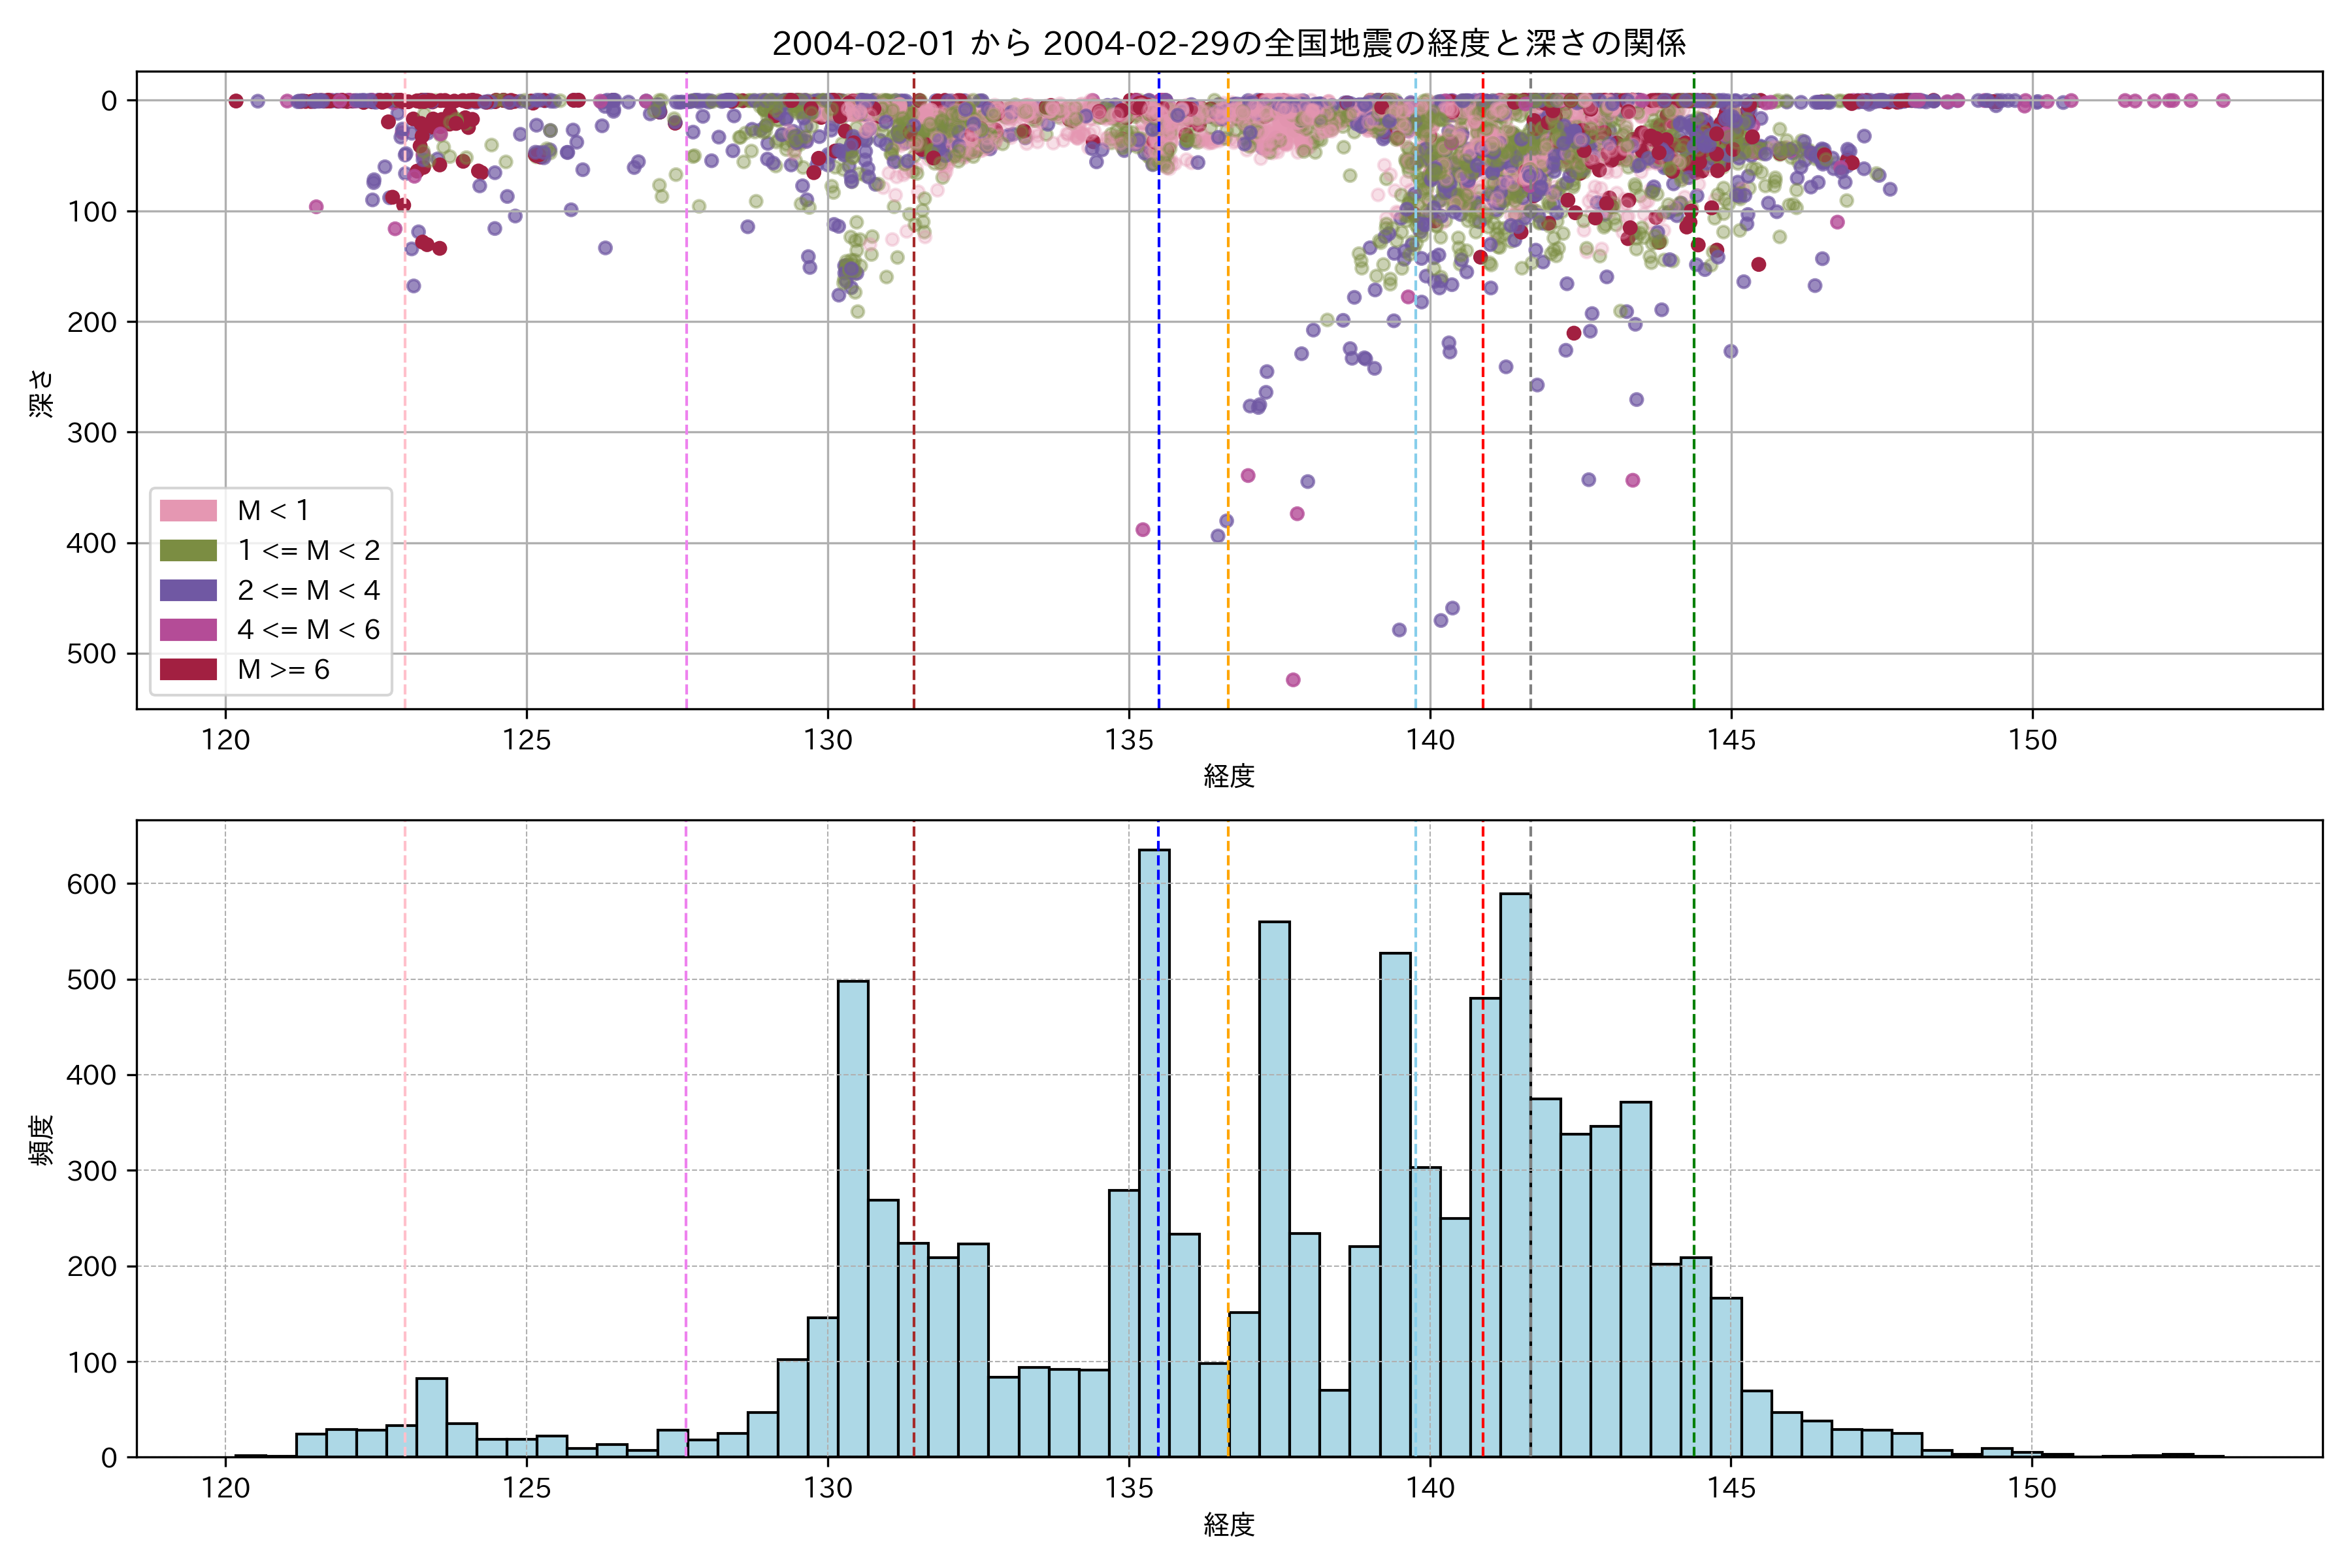Click the histogram bar peaking near 500 at longitude 130
Image resolution: width=2352 pixels, height=1568 pixels.
[x=853, y=1220]
